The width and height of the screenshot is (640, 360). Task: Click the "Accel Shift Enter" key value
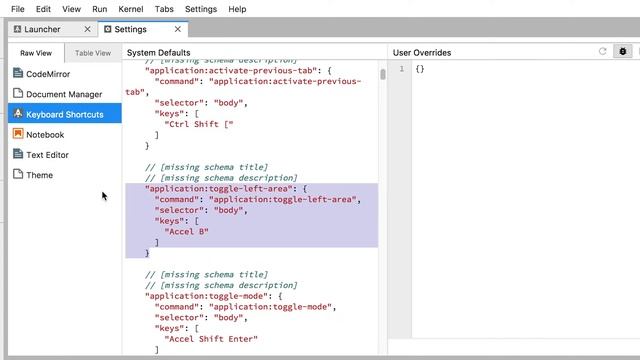211,339
